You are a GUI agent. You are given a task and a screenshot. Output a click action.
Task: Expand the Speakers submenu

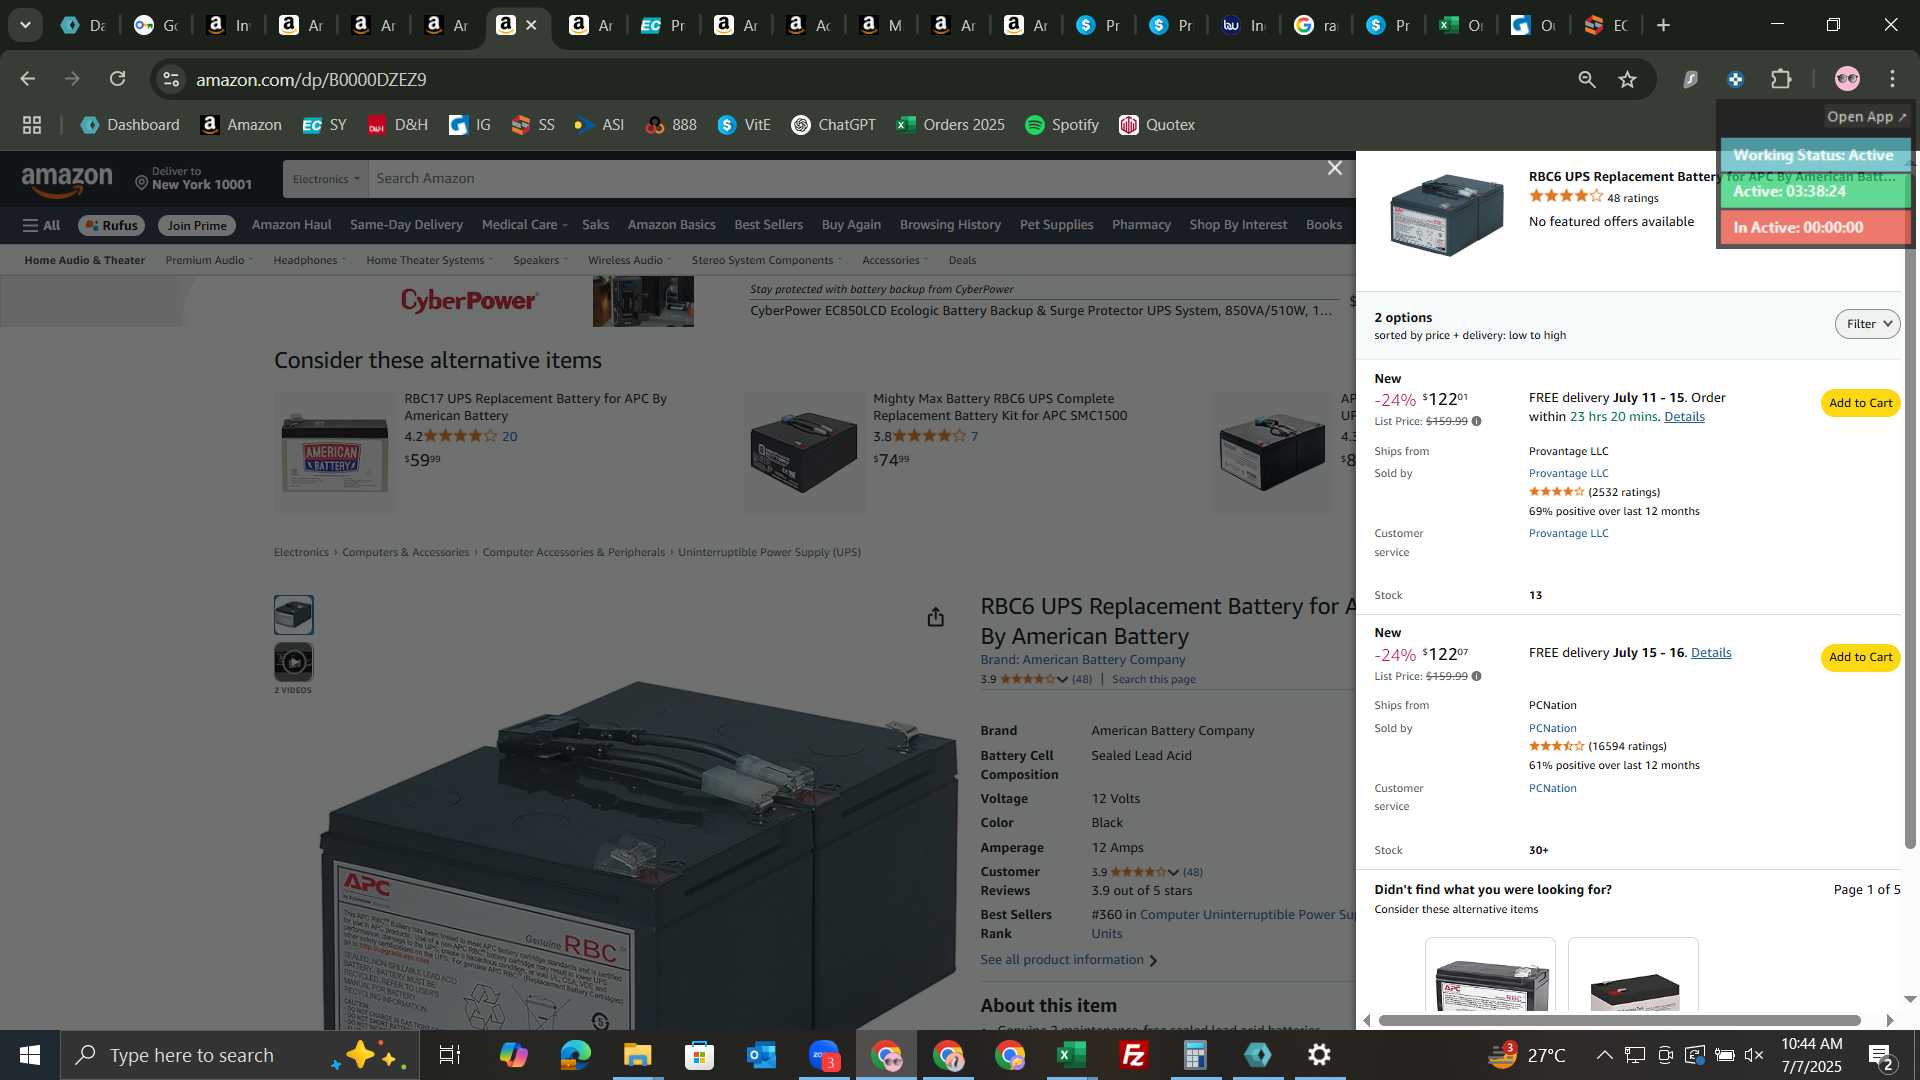click(541, 260)
